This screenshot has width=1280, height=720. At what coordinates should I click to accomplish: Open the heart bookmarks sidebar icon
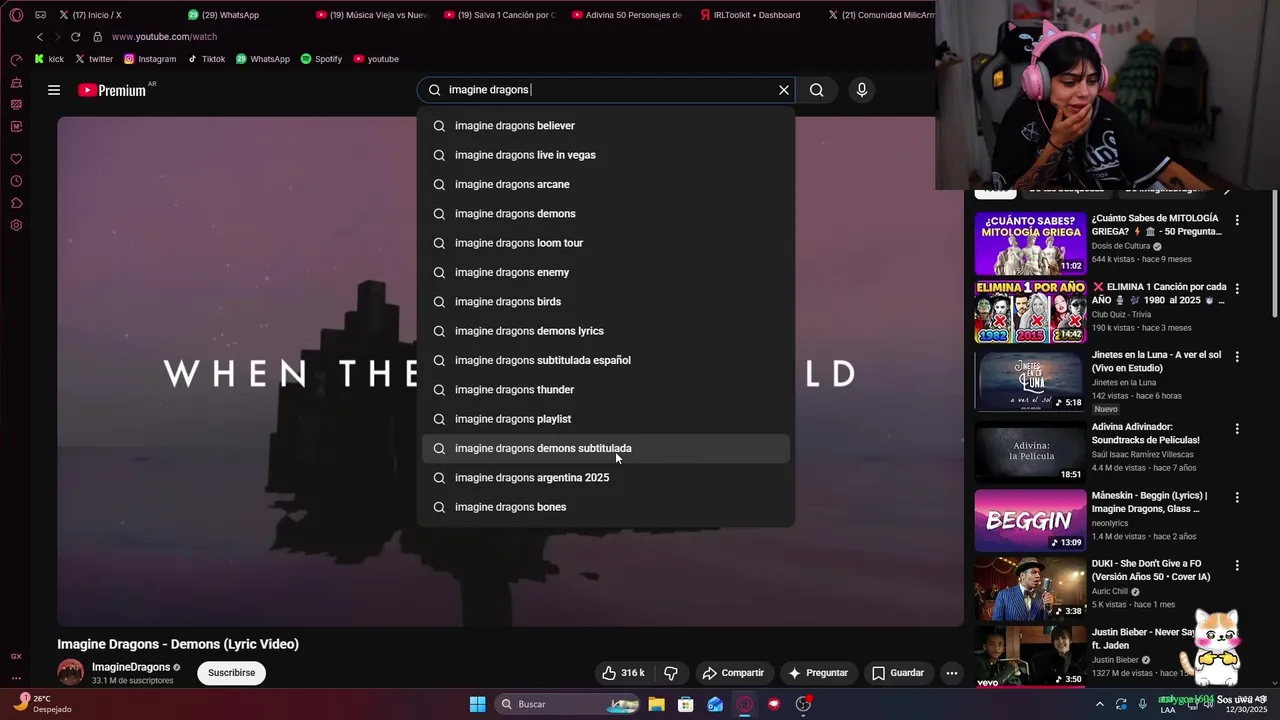(x=16, y=159)
